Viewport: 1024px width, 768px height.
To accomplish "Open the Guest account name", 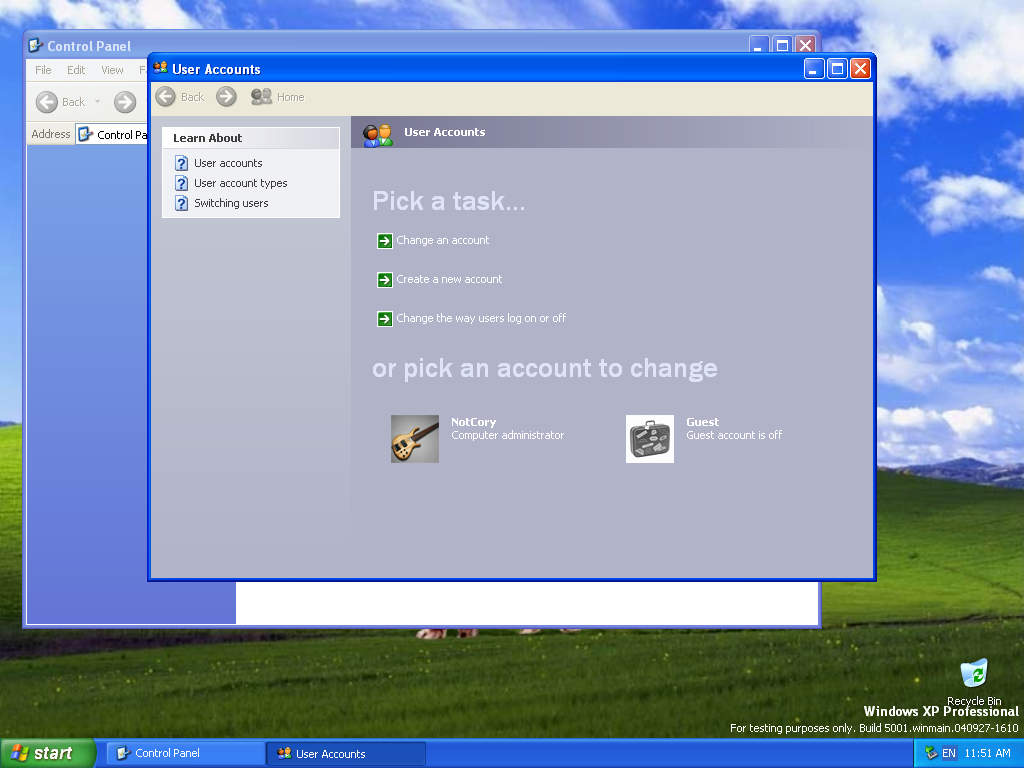I will point(702,422).
